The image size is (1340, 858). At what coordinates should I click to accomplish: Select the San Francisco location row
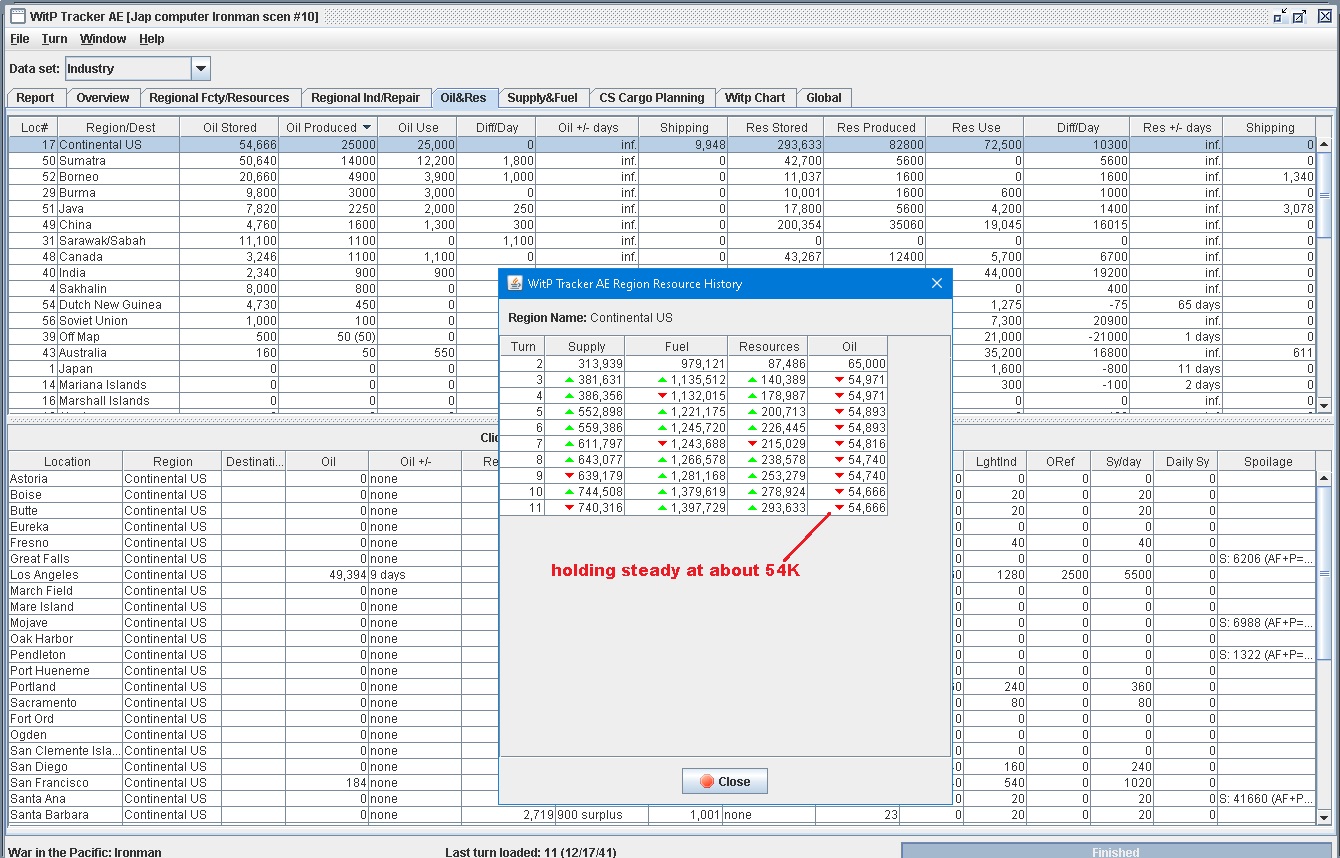663,783
